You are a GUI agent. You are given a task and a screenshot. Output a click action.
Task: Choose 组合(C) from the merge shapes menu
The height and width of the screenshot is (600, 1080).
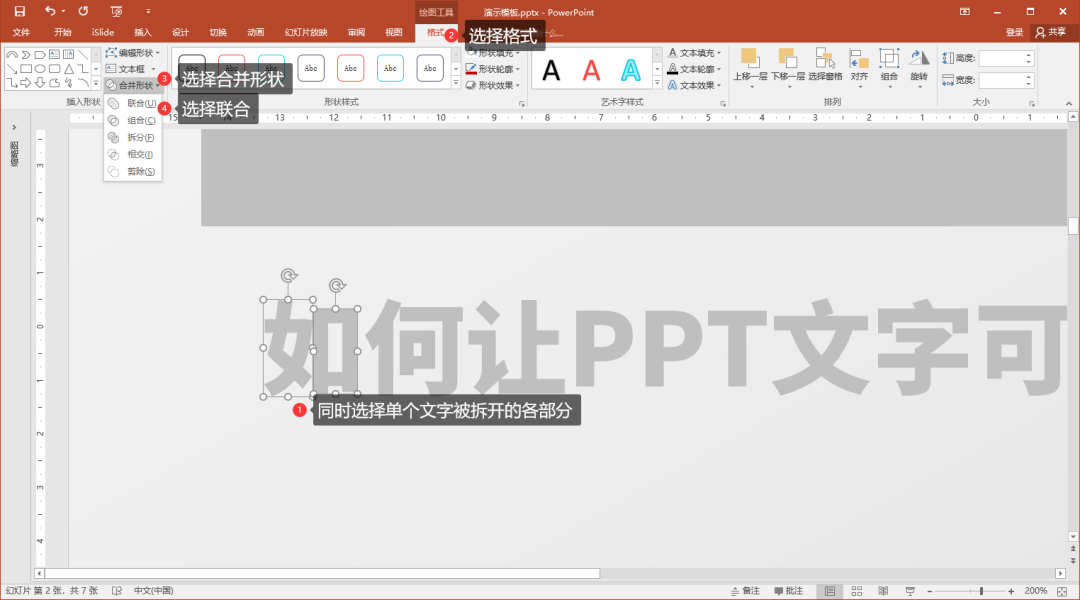tap(133, 121)
